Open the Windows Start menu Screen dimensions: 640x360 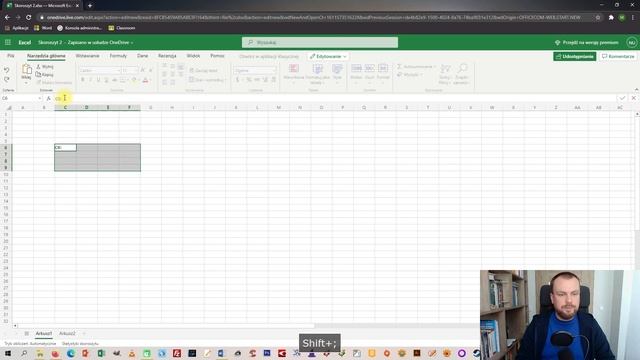7,353
